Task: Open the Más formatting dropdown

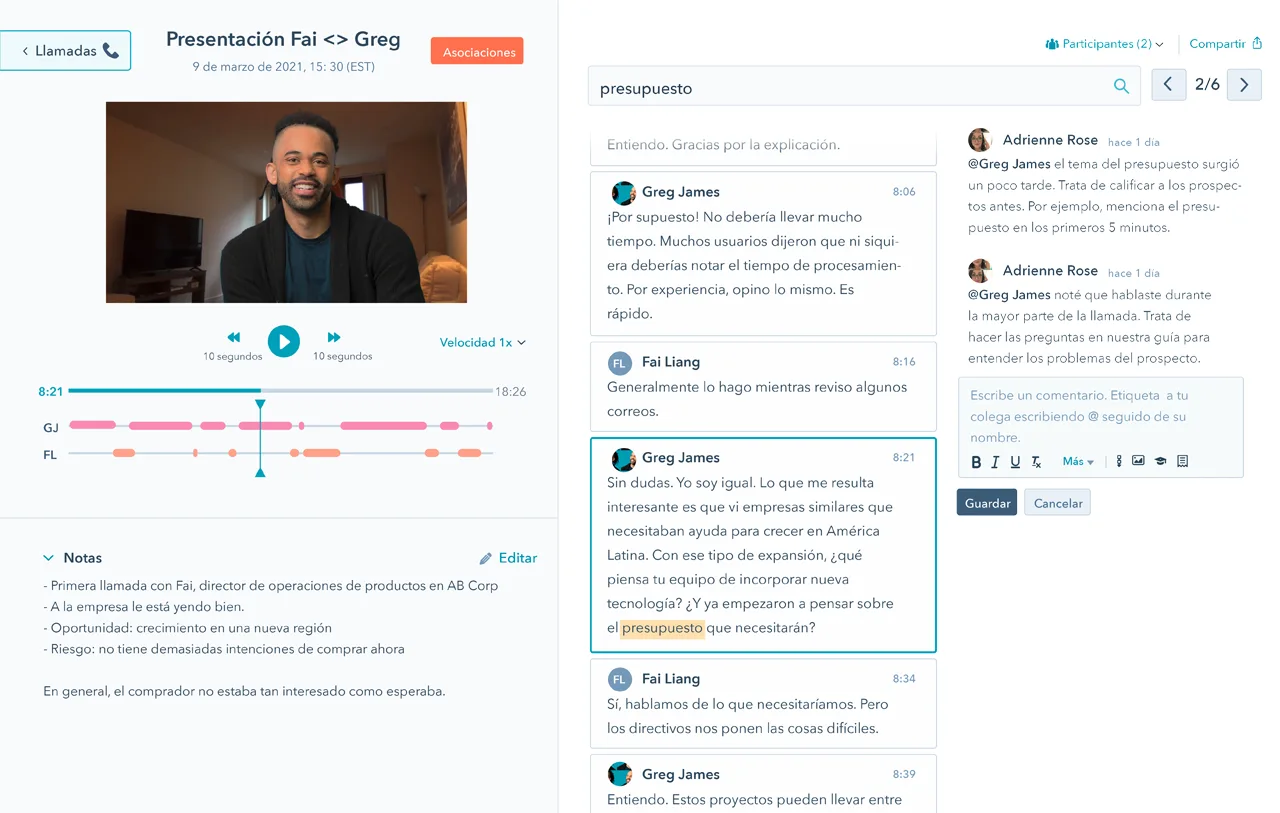Action: click(x=1078, y=462)
